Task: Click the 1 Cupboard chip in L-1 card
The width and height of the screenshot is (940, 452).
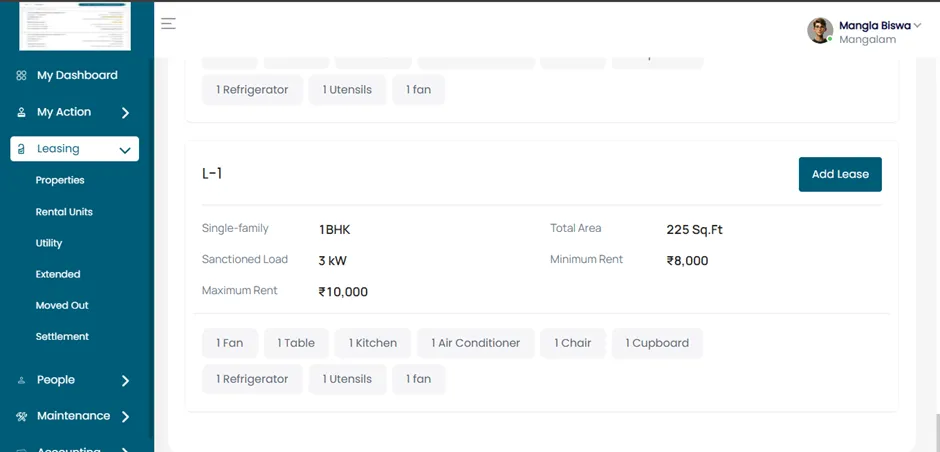Action: [657, 343]
